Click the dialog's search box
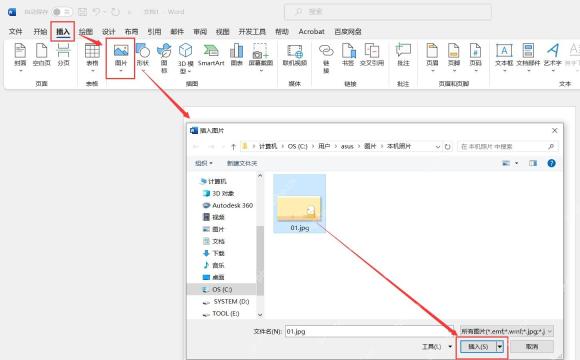This screenshot has width=580, height=360. click(508, 147)
